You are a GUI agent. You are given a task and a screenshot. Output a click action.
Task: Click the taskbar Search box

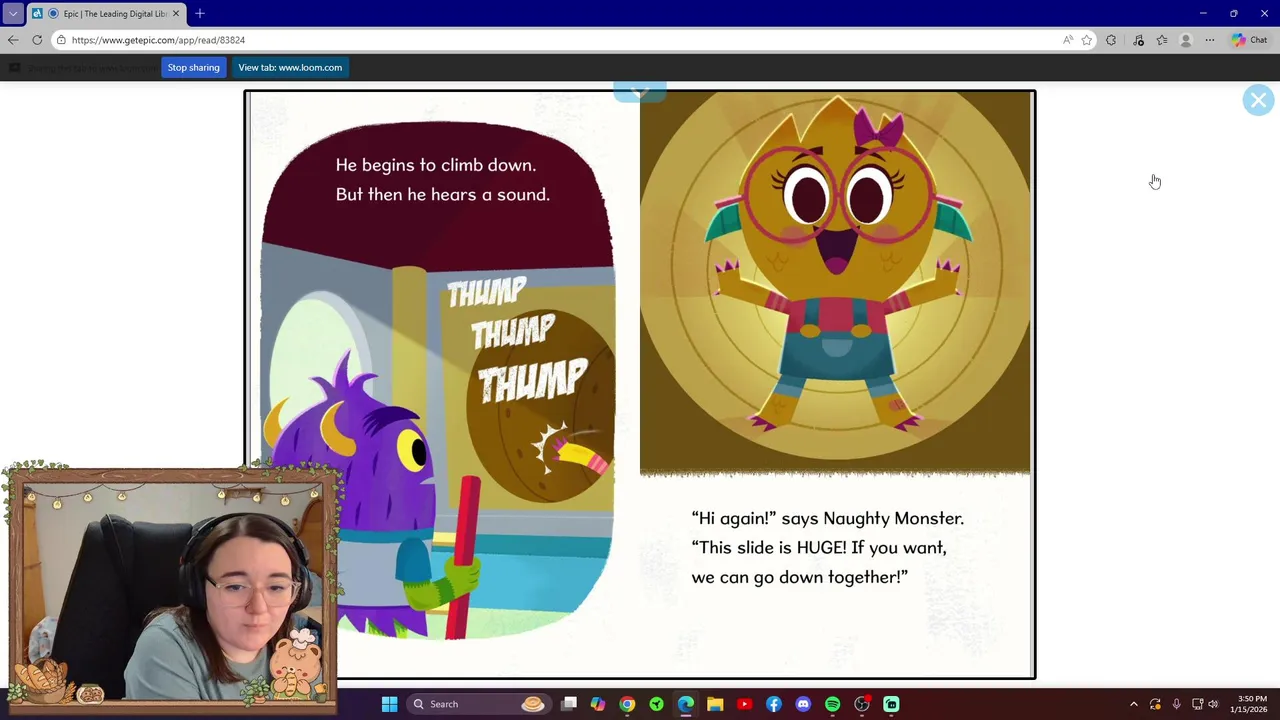(x=478, y=704)
